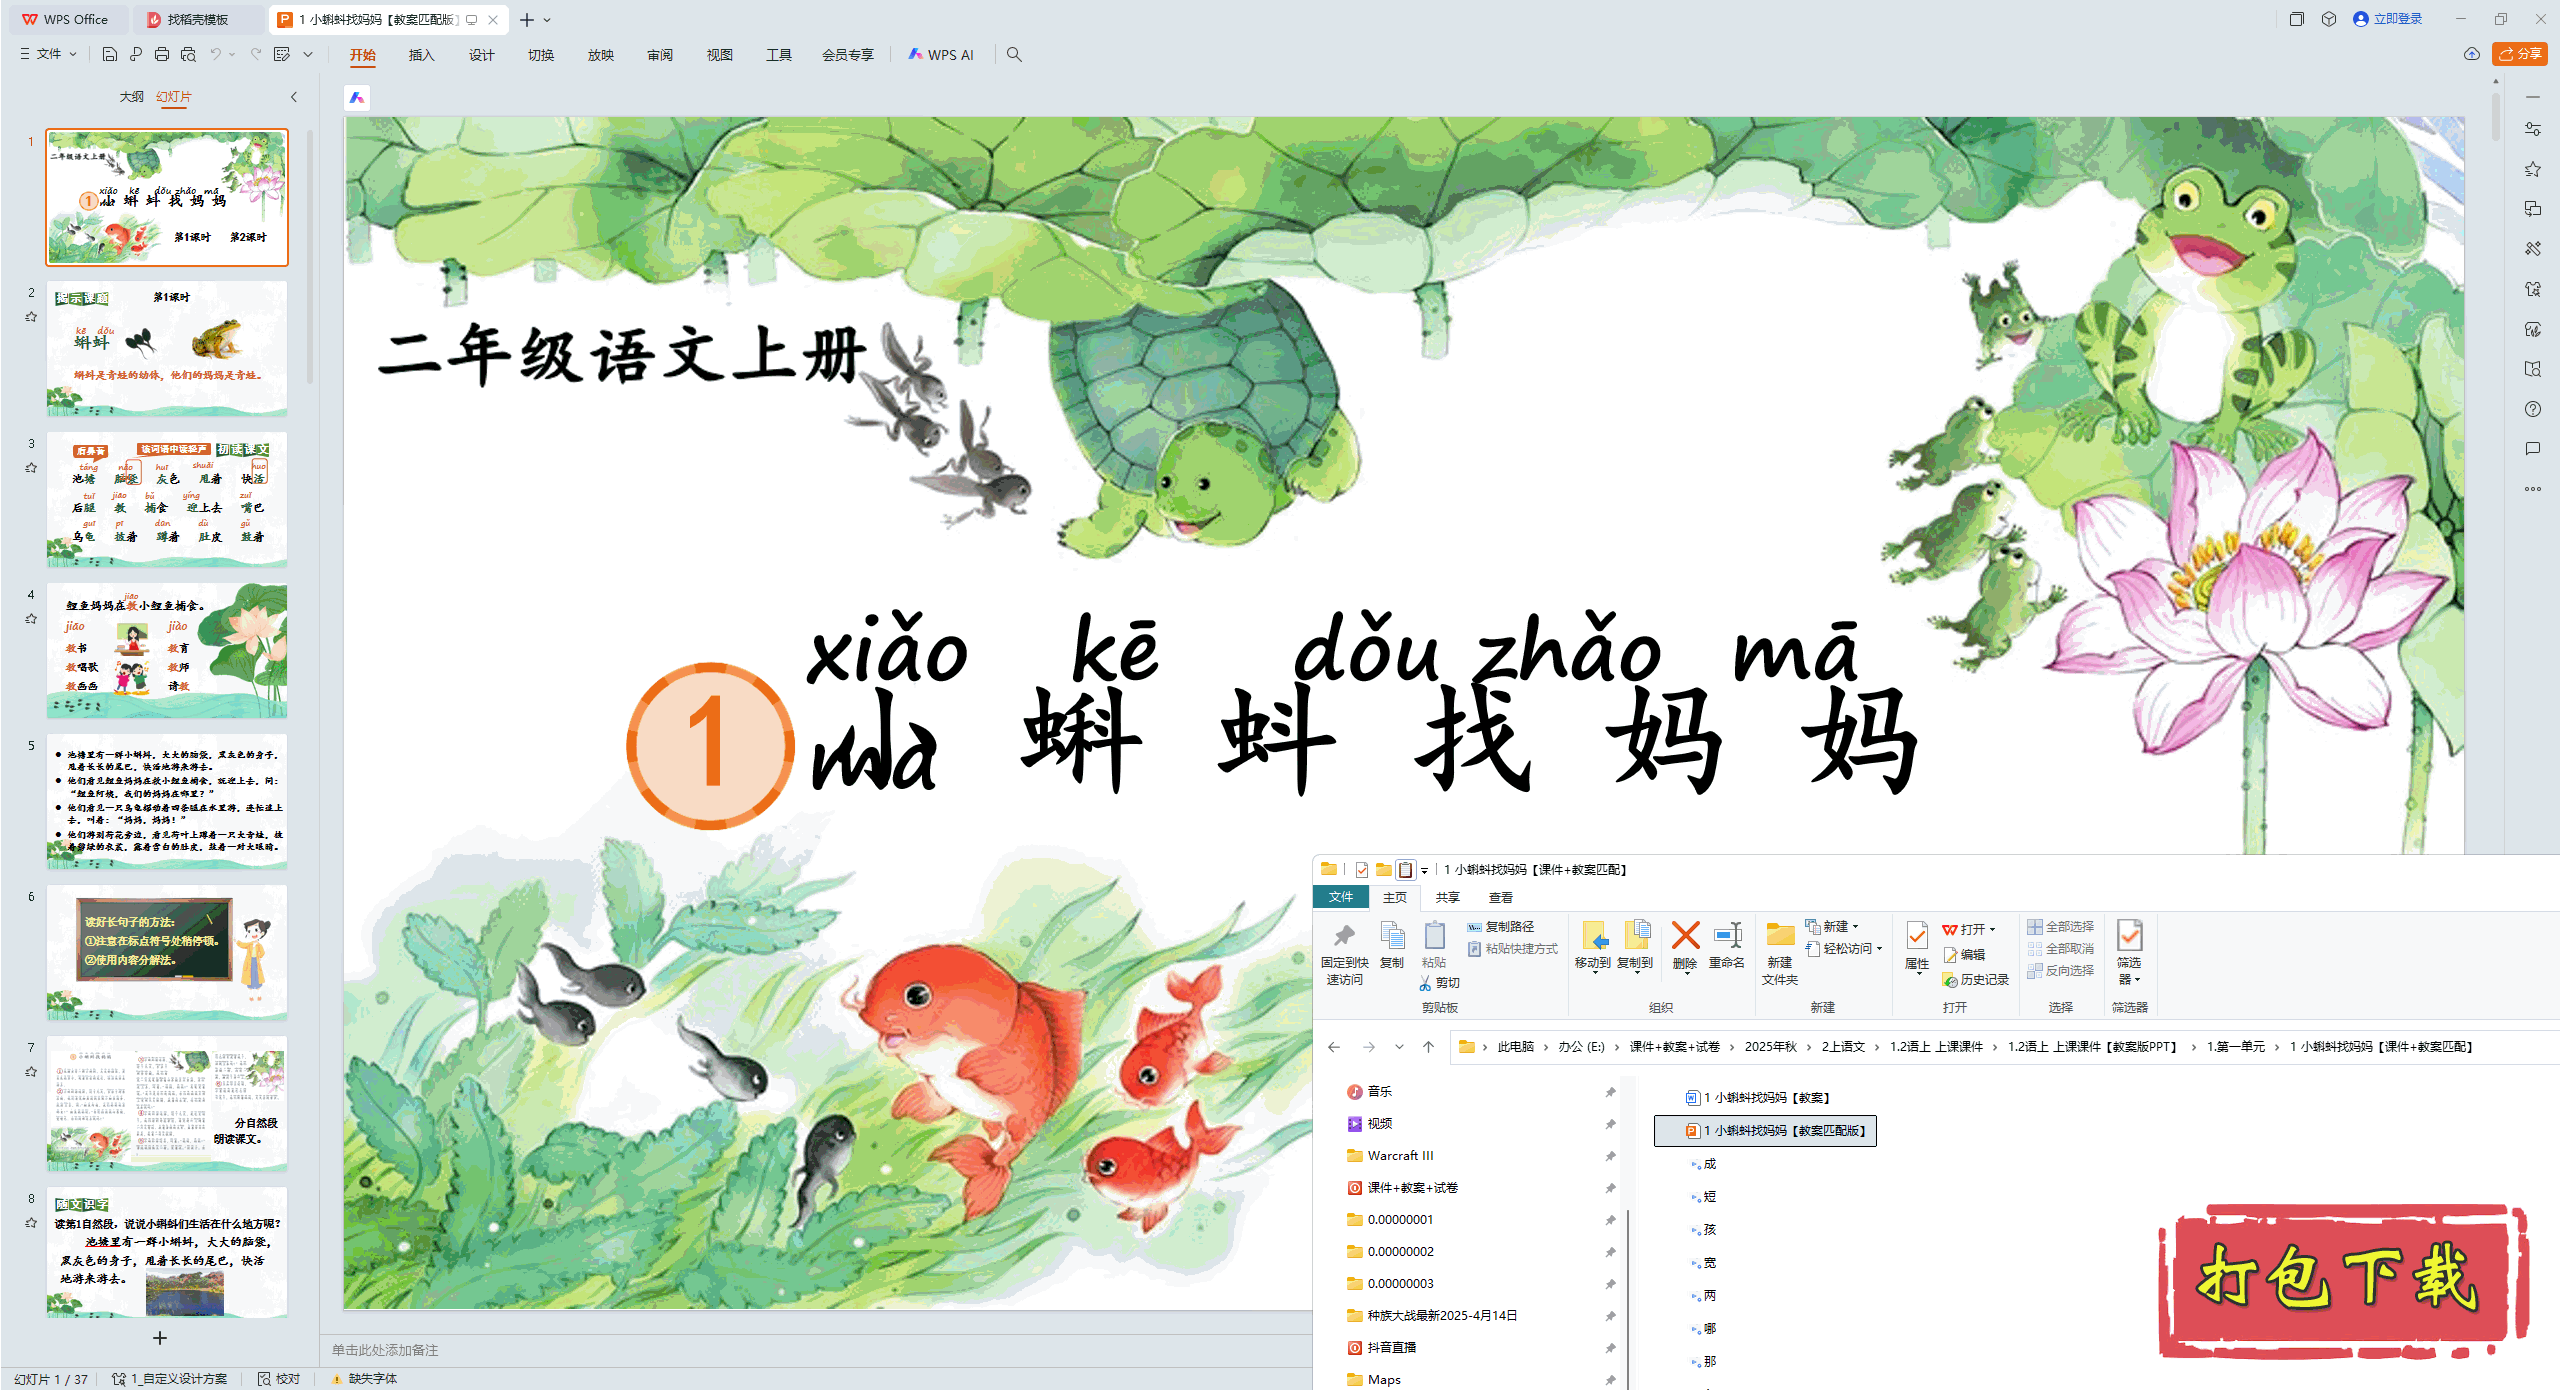Click Select All in Explorer ribbon
This screenshot has width=2560, height=1390.
[x=2060, y=926]
